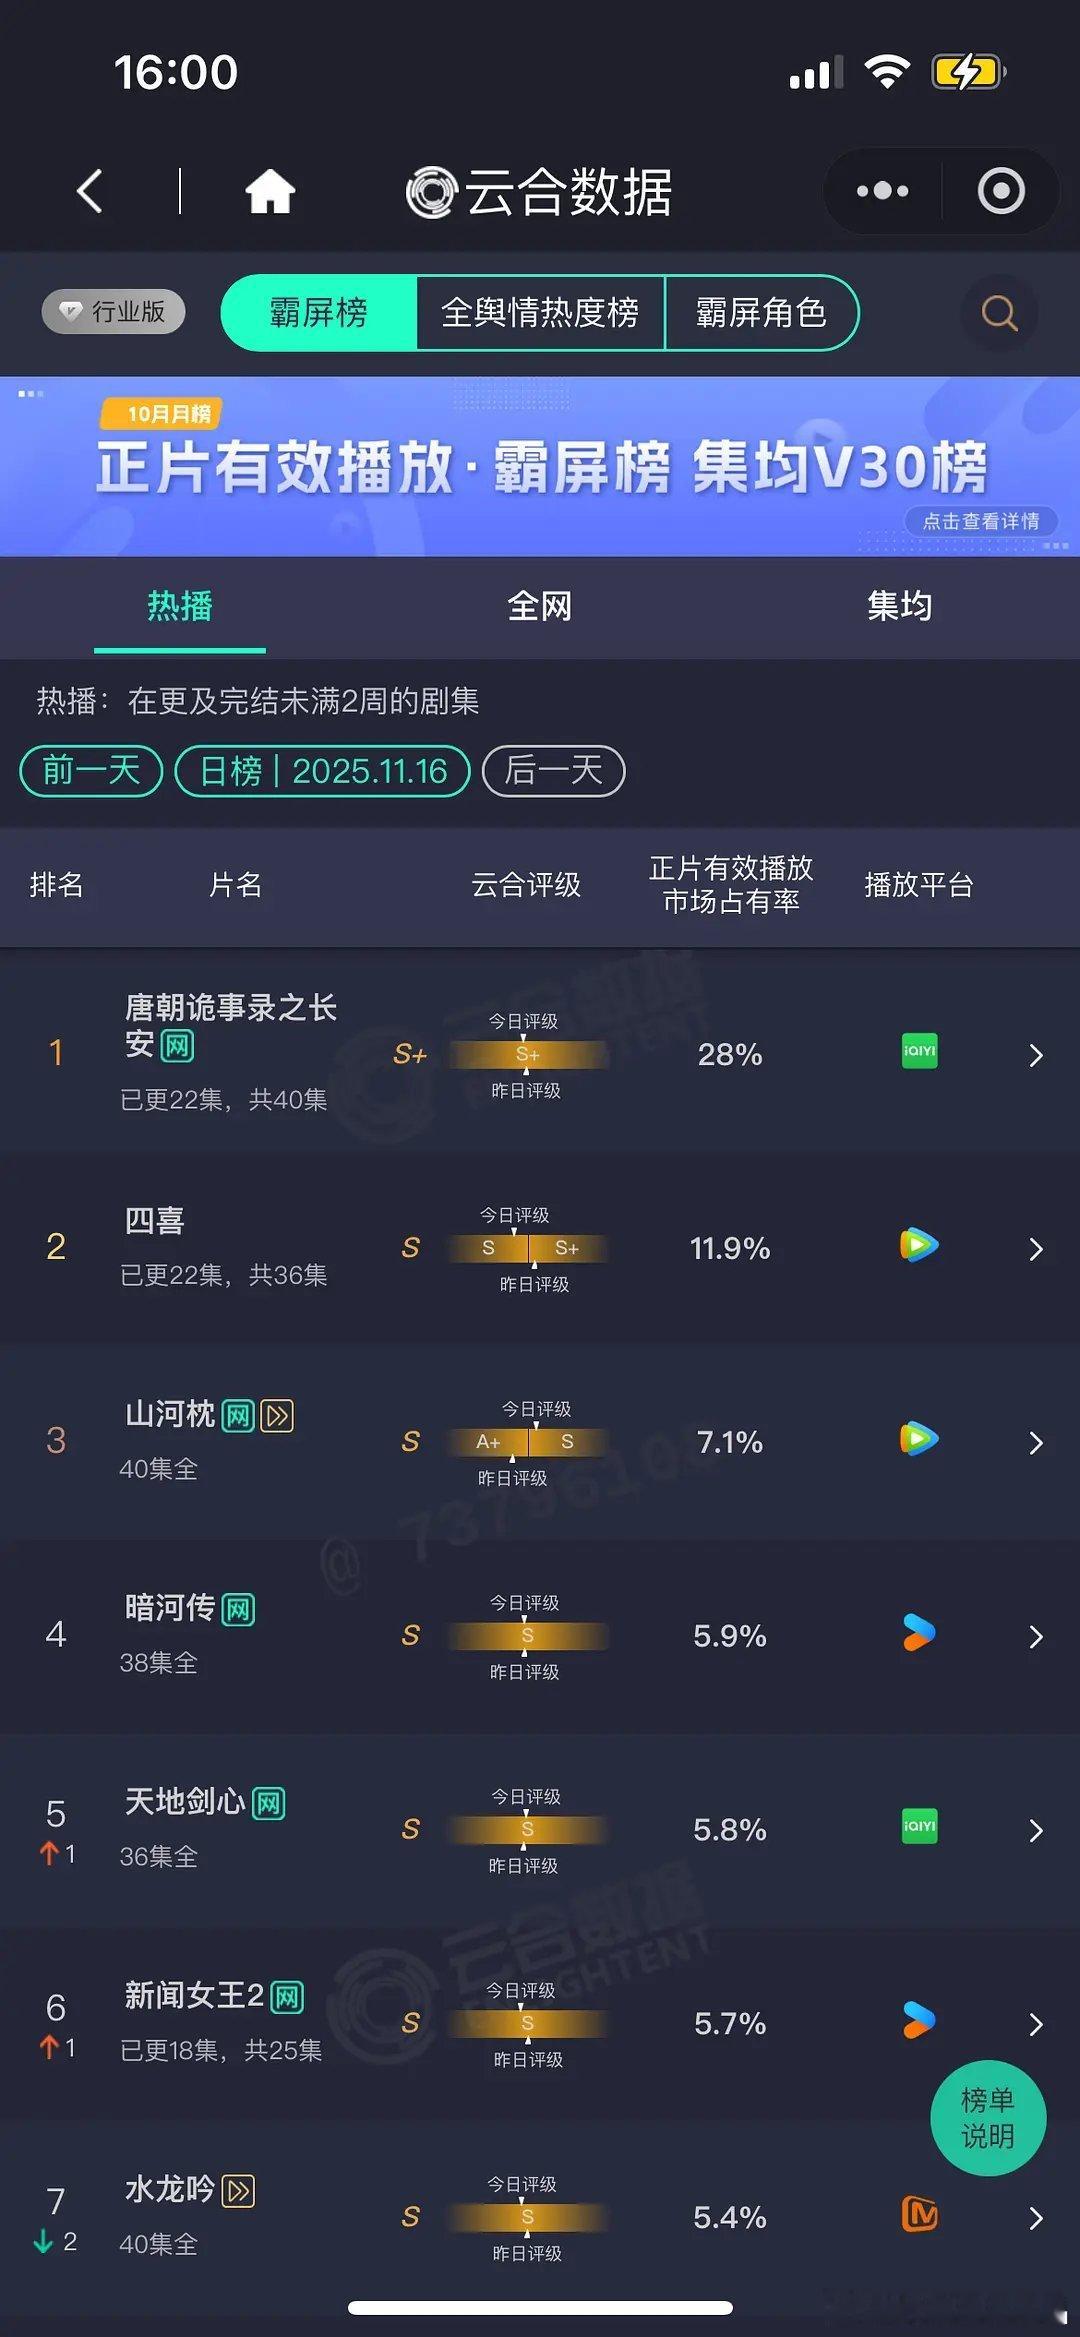Tap the S+ rating bar for 唐朝诡事录之长安
Screen dimensions: 1080x2337
(527, 1055)
